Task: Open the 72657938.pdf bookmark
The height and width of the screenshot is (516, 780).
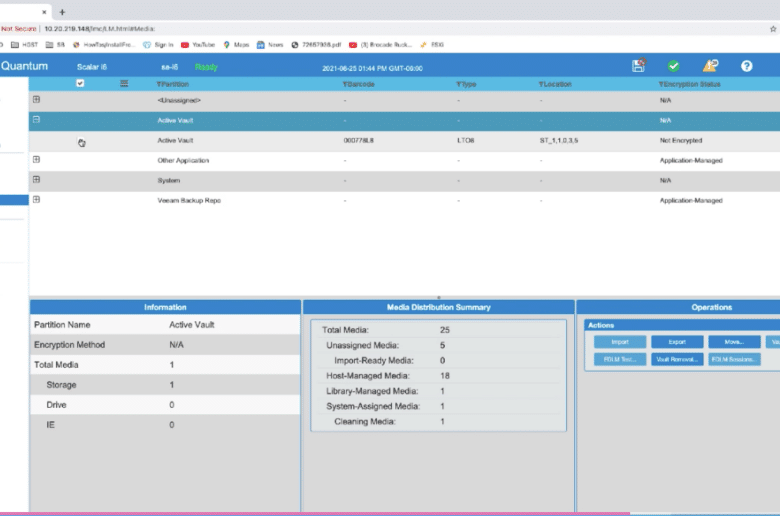Action: point(316,45)
